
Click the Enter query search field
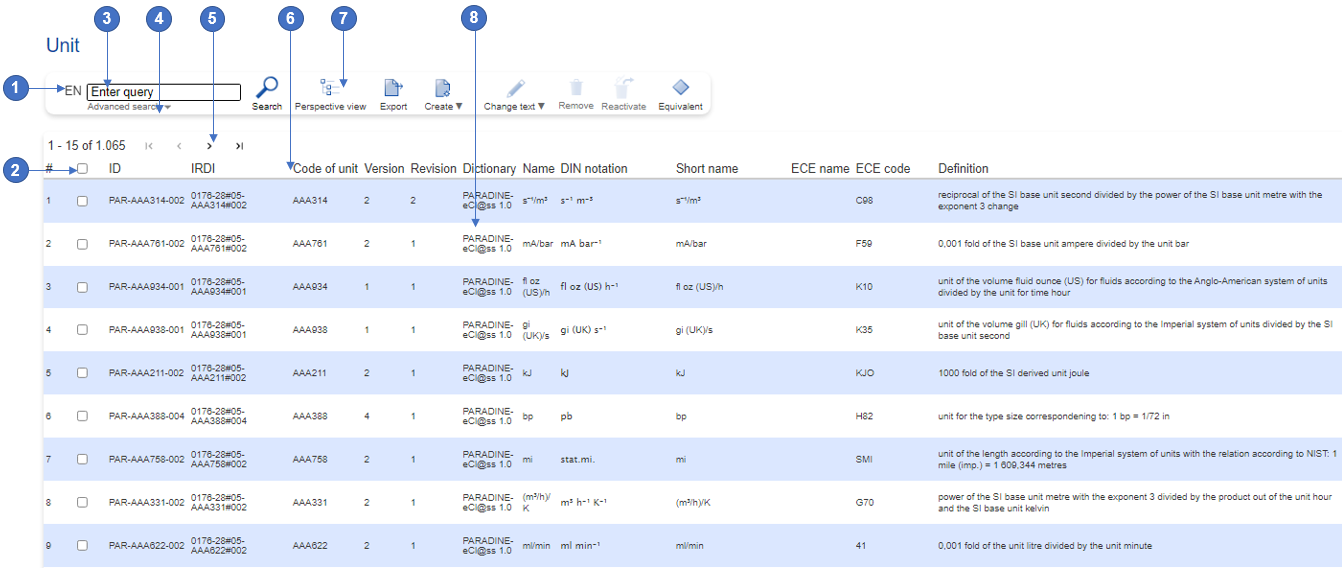pos(164,92)
